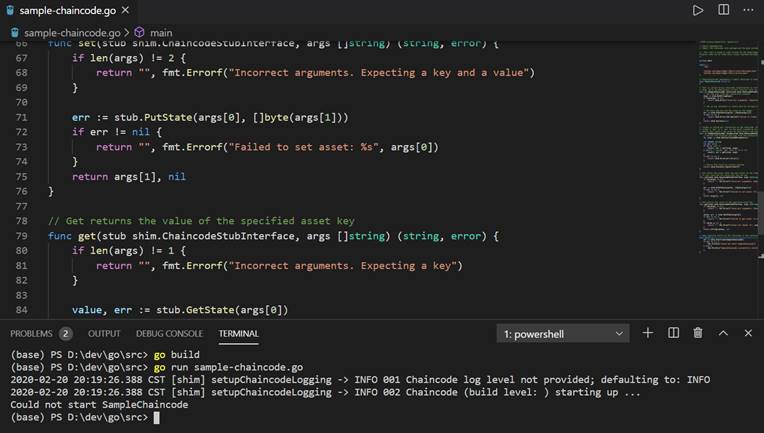Switch to the PROBLEMS tab
The height and width of the screenshot is (433, 764).
(40, 333)
